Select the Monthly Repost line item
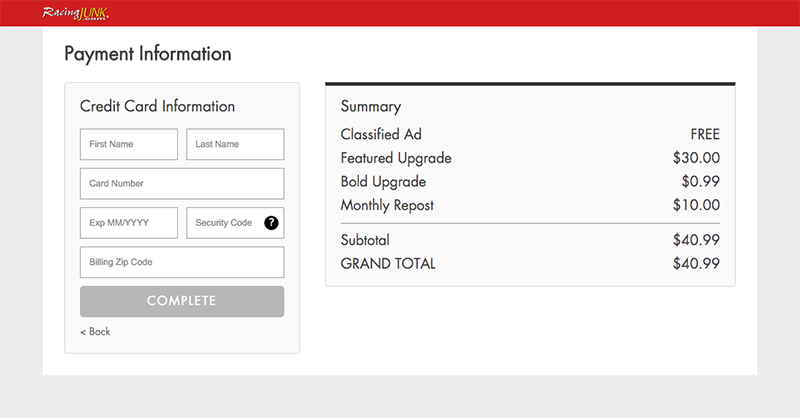This screenshot has width=800, height=418. [x=387, y=206]
